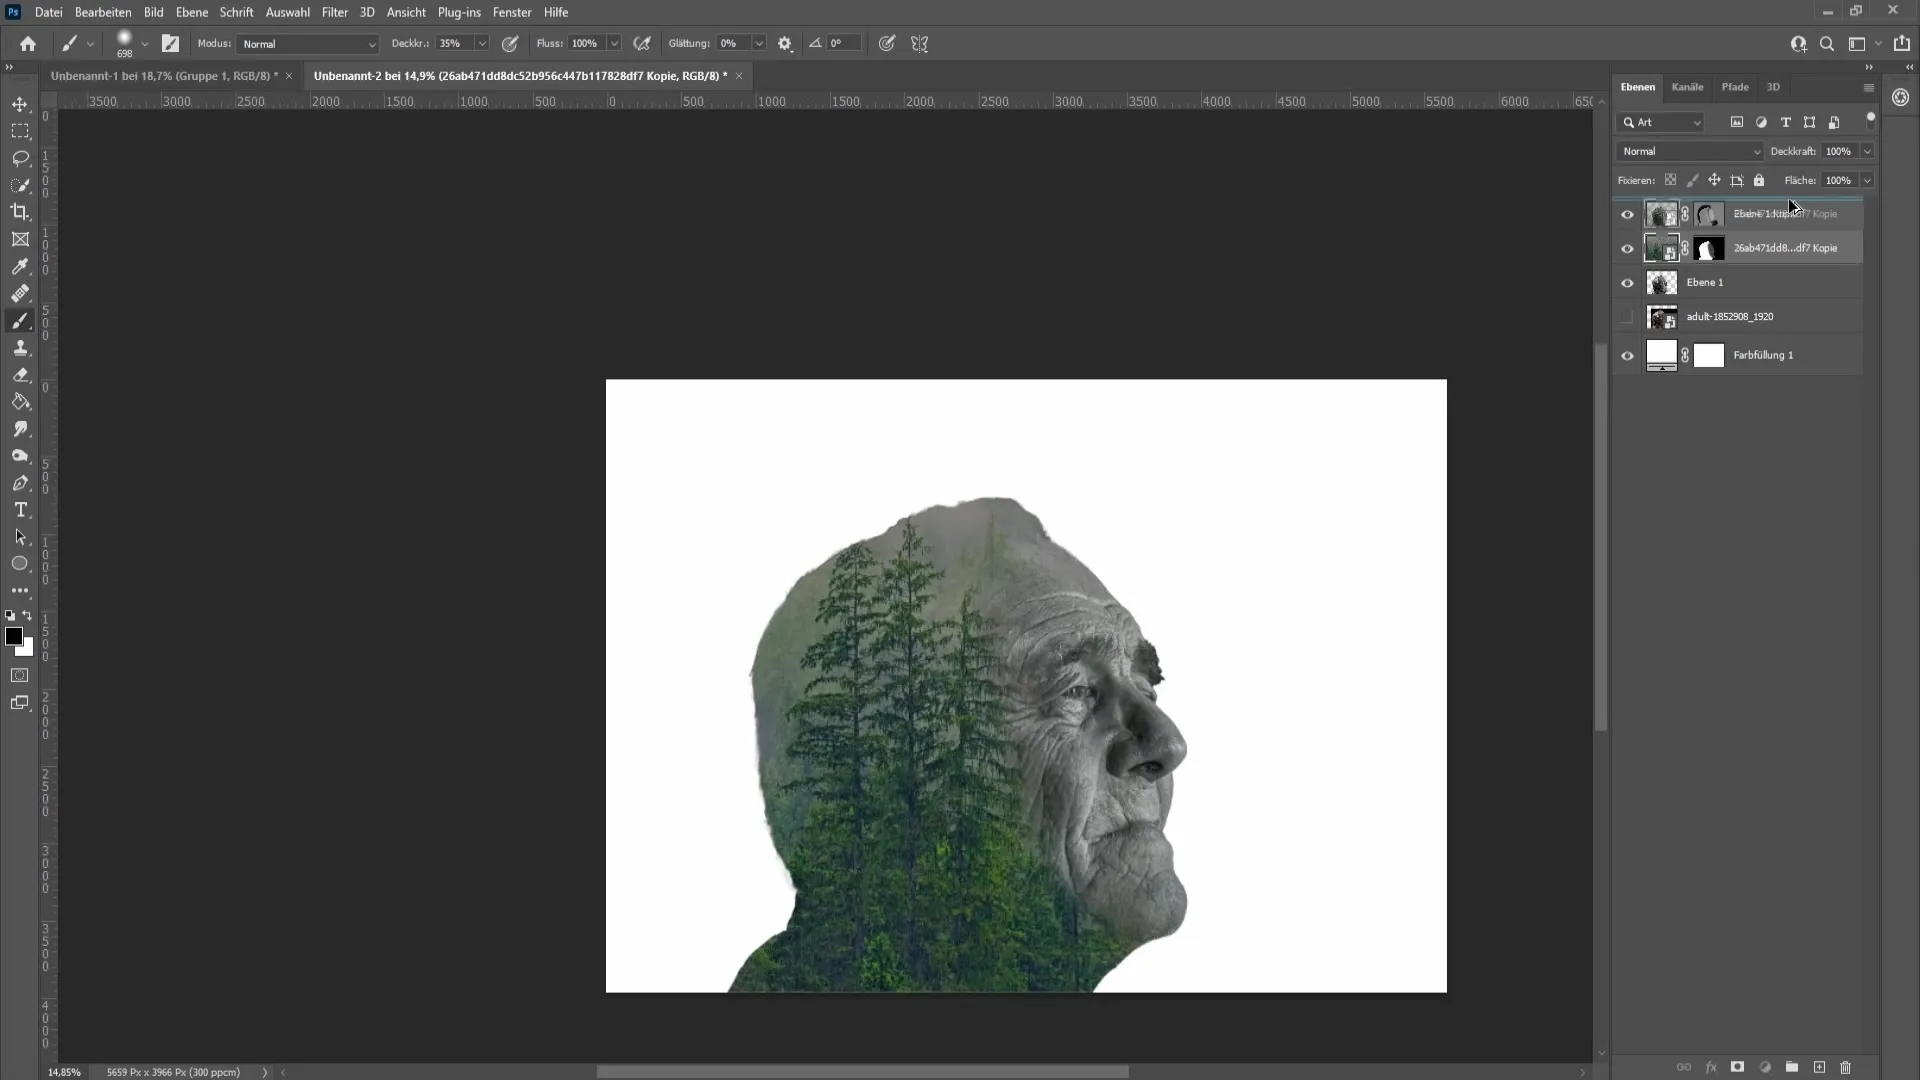
Task: Select the Move tool
Action: 20,103
